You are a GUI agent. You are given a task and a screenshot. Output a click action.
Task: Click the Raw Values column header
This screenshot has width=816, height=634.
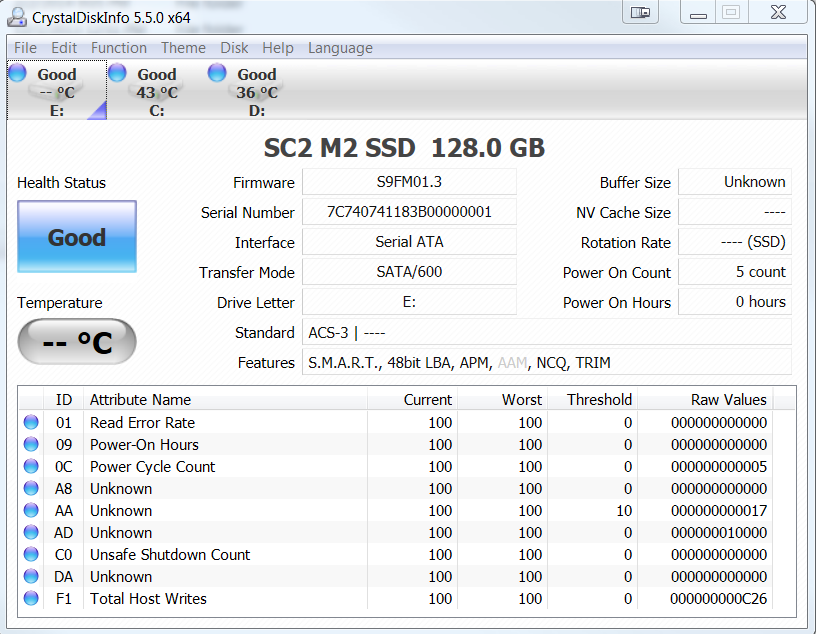point(728,400)
